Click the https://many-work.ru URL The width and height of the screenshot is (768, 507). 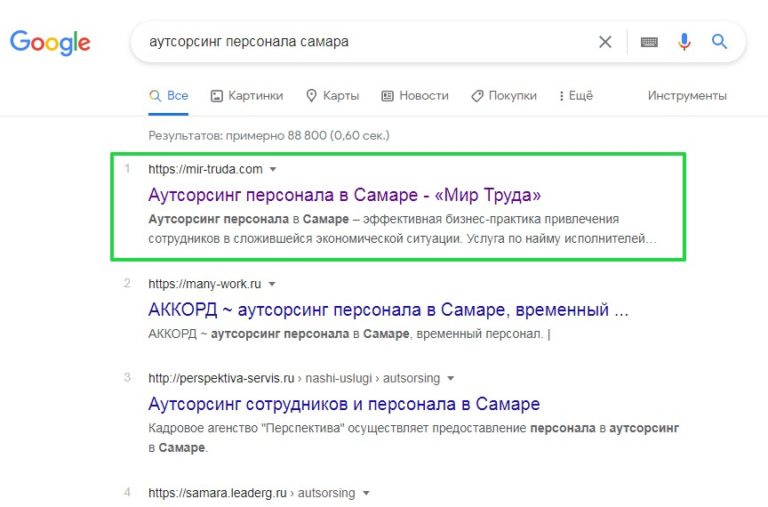(x=205, y=284)
